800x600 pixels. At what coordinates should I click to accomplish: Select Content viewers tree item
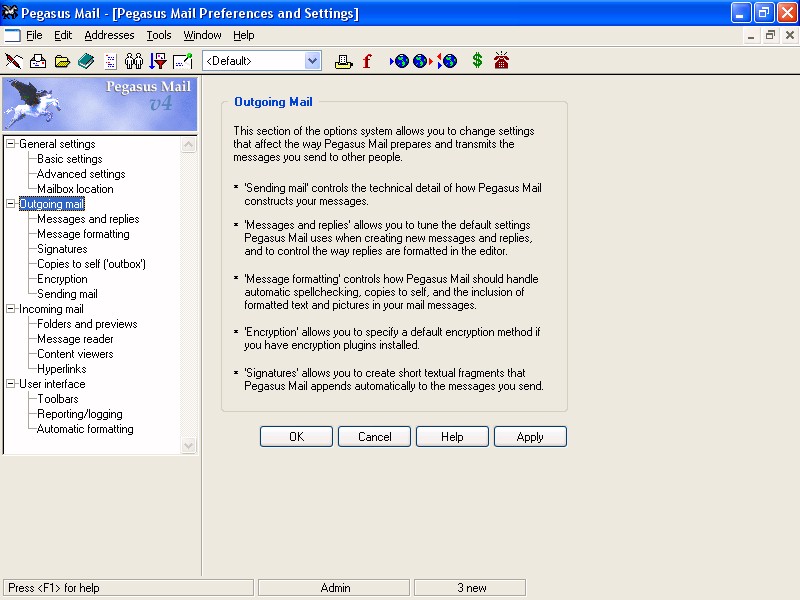[x=76, y=354]
